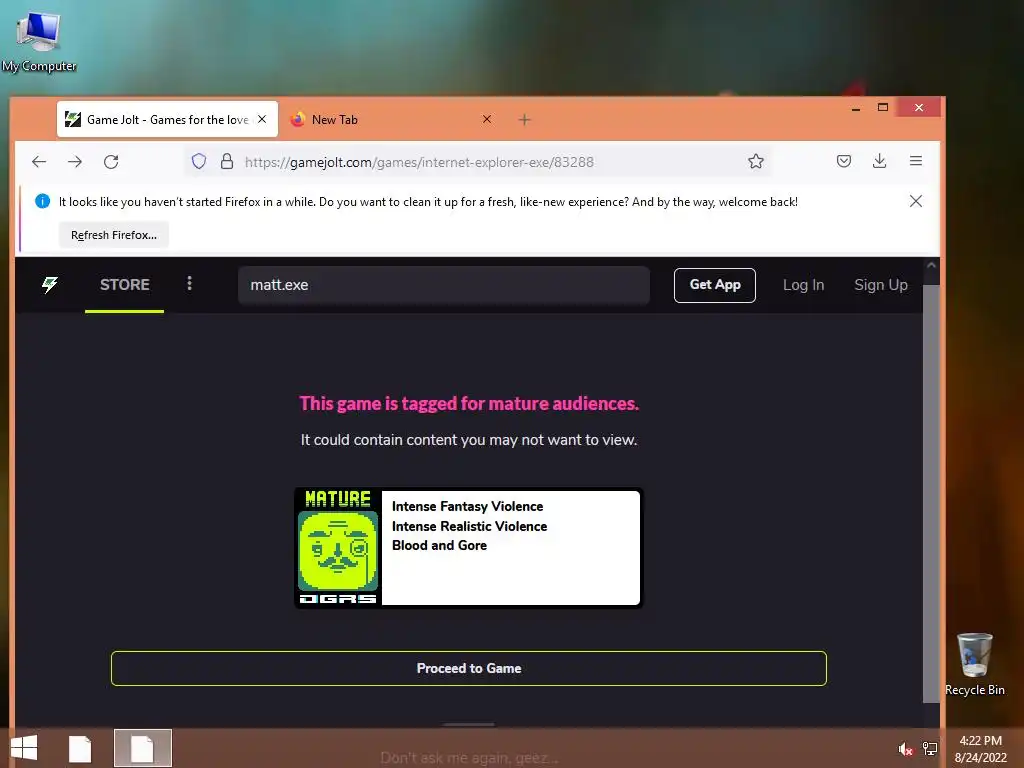Switch to the New Tab tab
1024x768 pixels.
coord(391,120)
